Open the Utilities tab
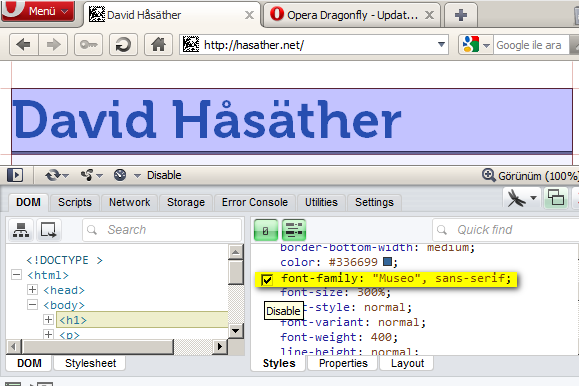This screenshot has height=386, width=579. click(321, 202)
